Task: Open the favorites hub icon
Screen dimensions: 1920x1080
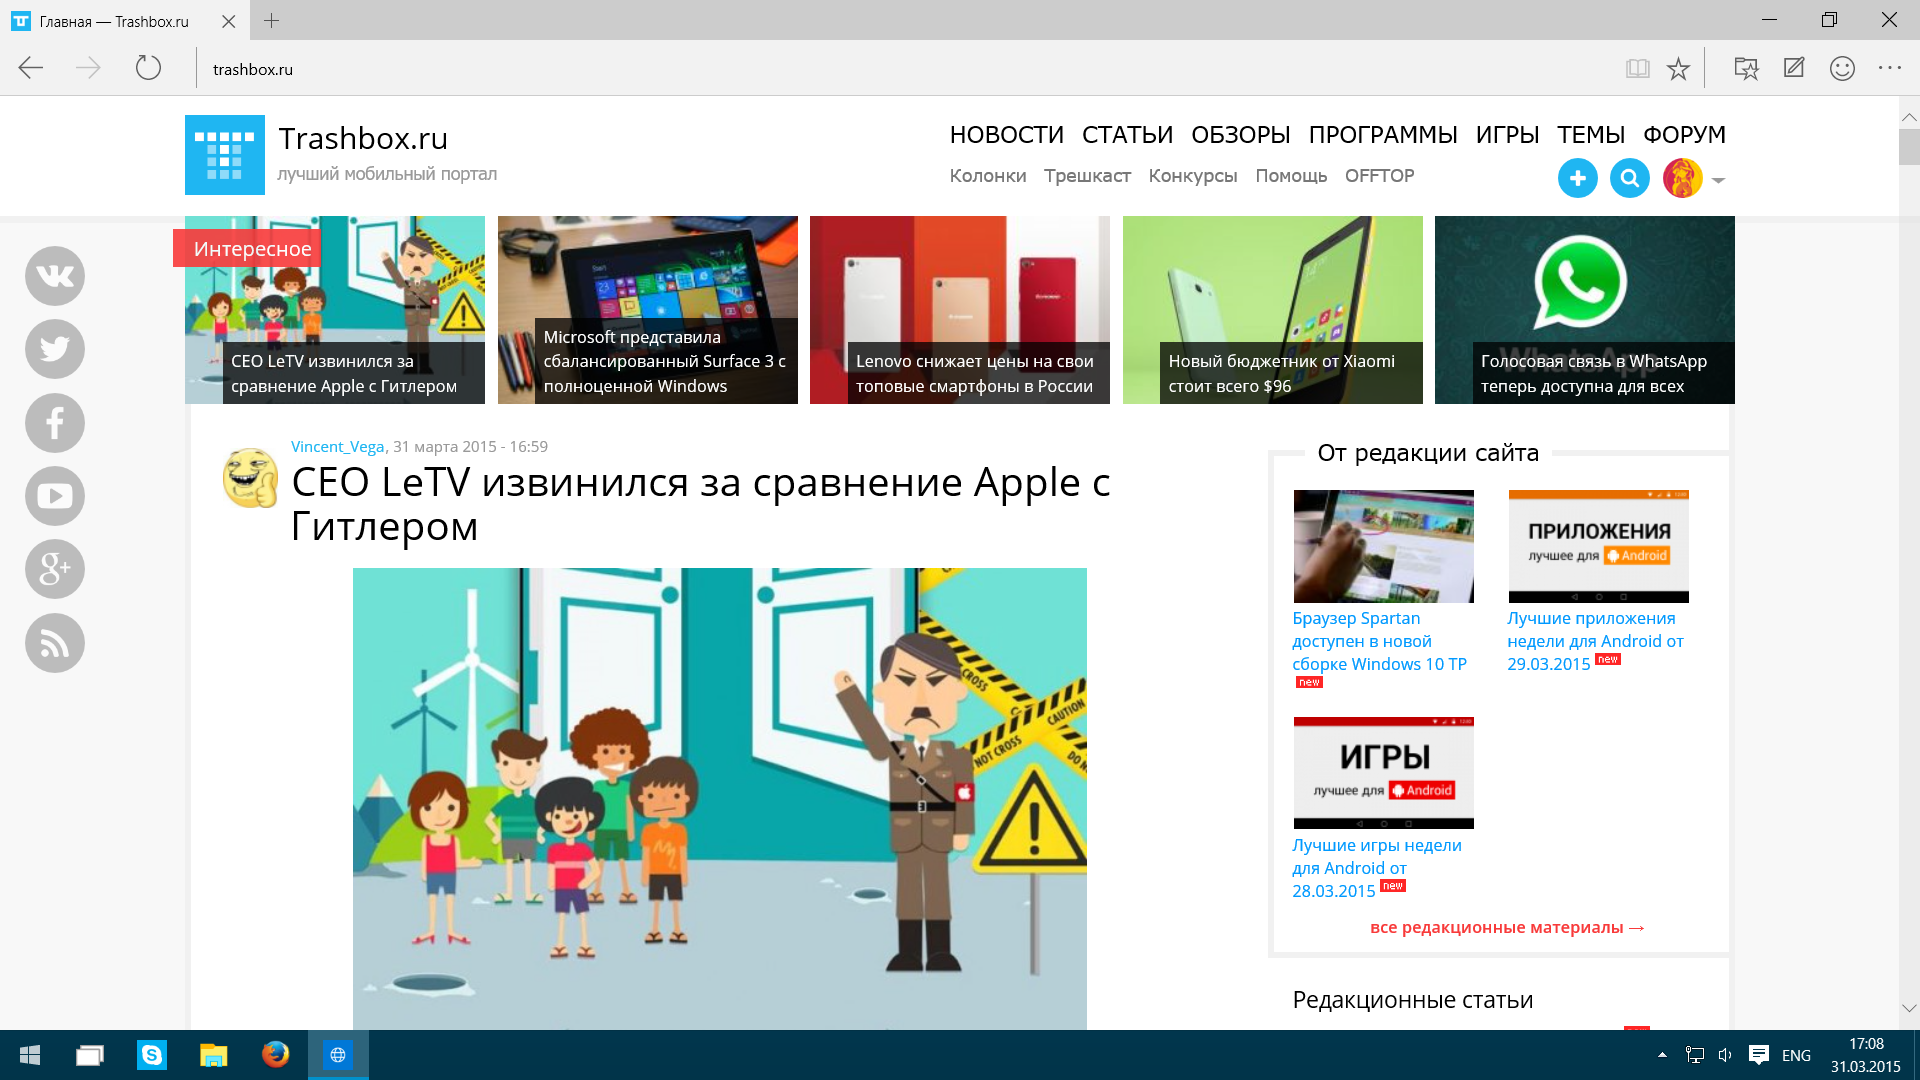Action: [1746, 68]
